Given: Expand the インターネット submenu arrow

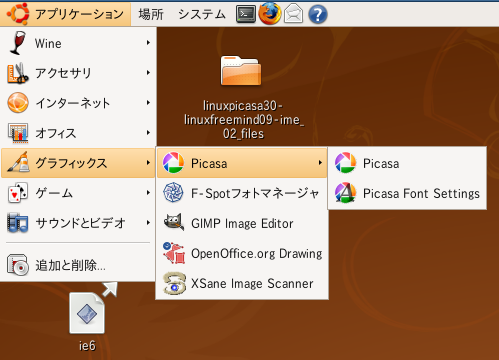Looking at the screenshot, I should click(x=148, y=103).
